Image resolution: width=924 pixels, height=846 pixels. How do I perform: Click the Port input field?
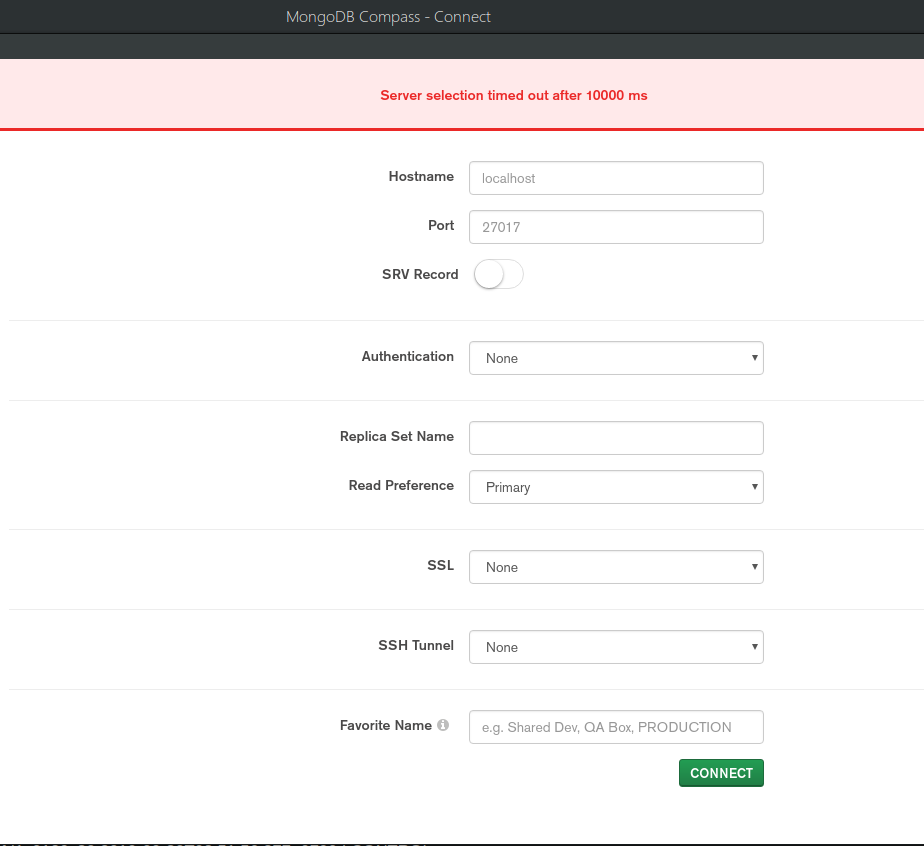coord(616,227)
